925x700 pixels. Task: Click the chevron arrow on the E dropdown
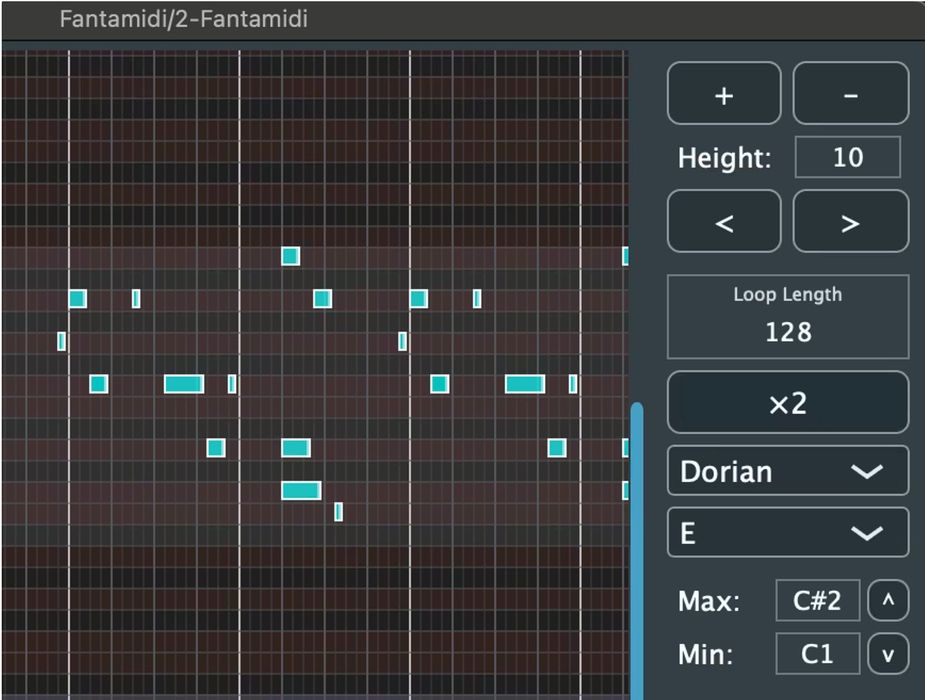click(865, 534)
